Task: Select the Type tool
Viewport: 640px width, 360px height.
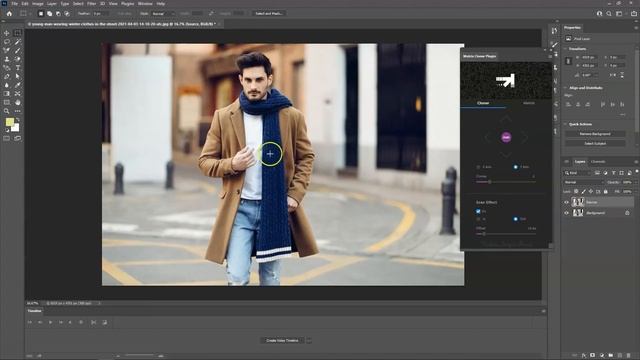Action: pos(18,68)
